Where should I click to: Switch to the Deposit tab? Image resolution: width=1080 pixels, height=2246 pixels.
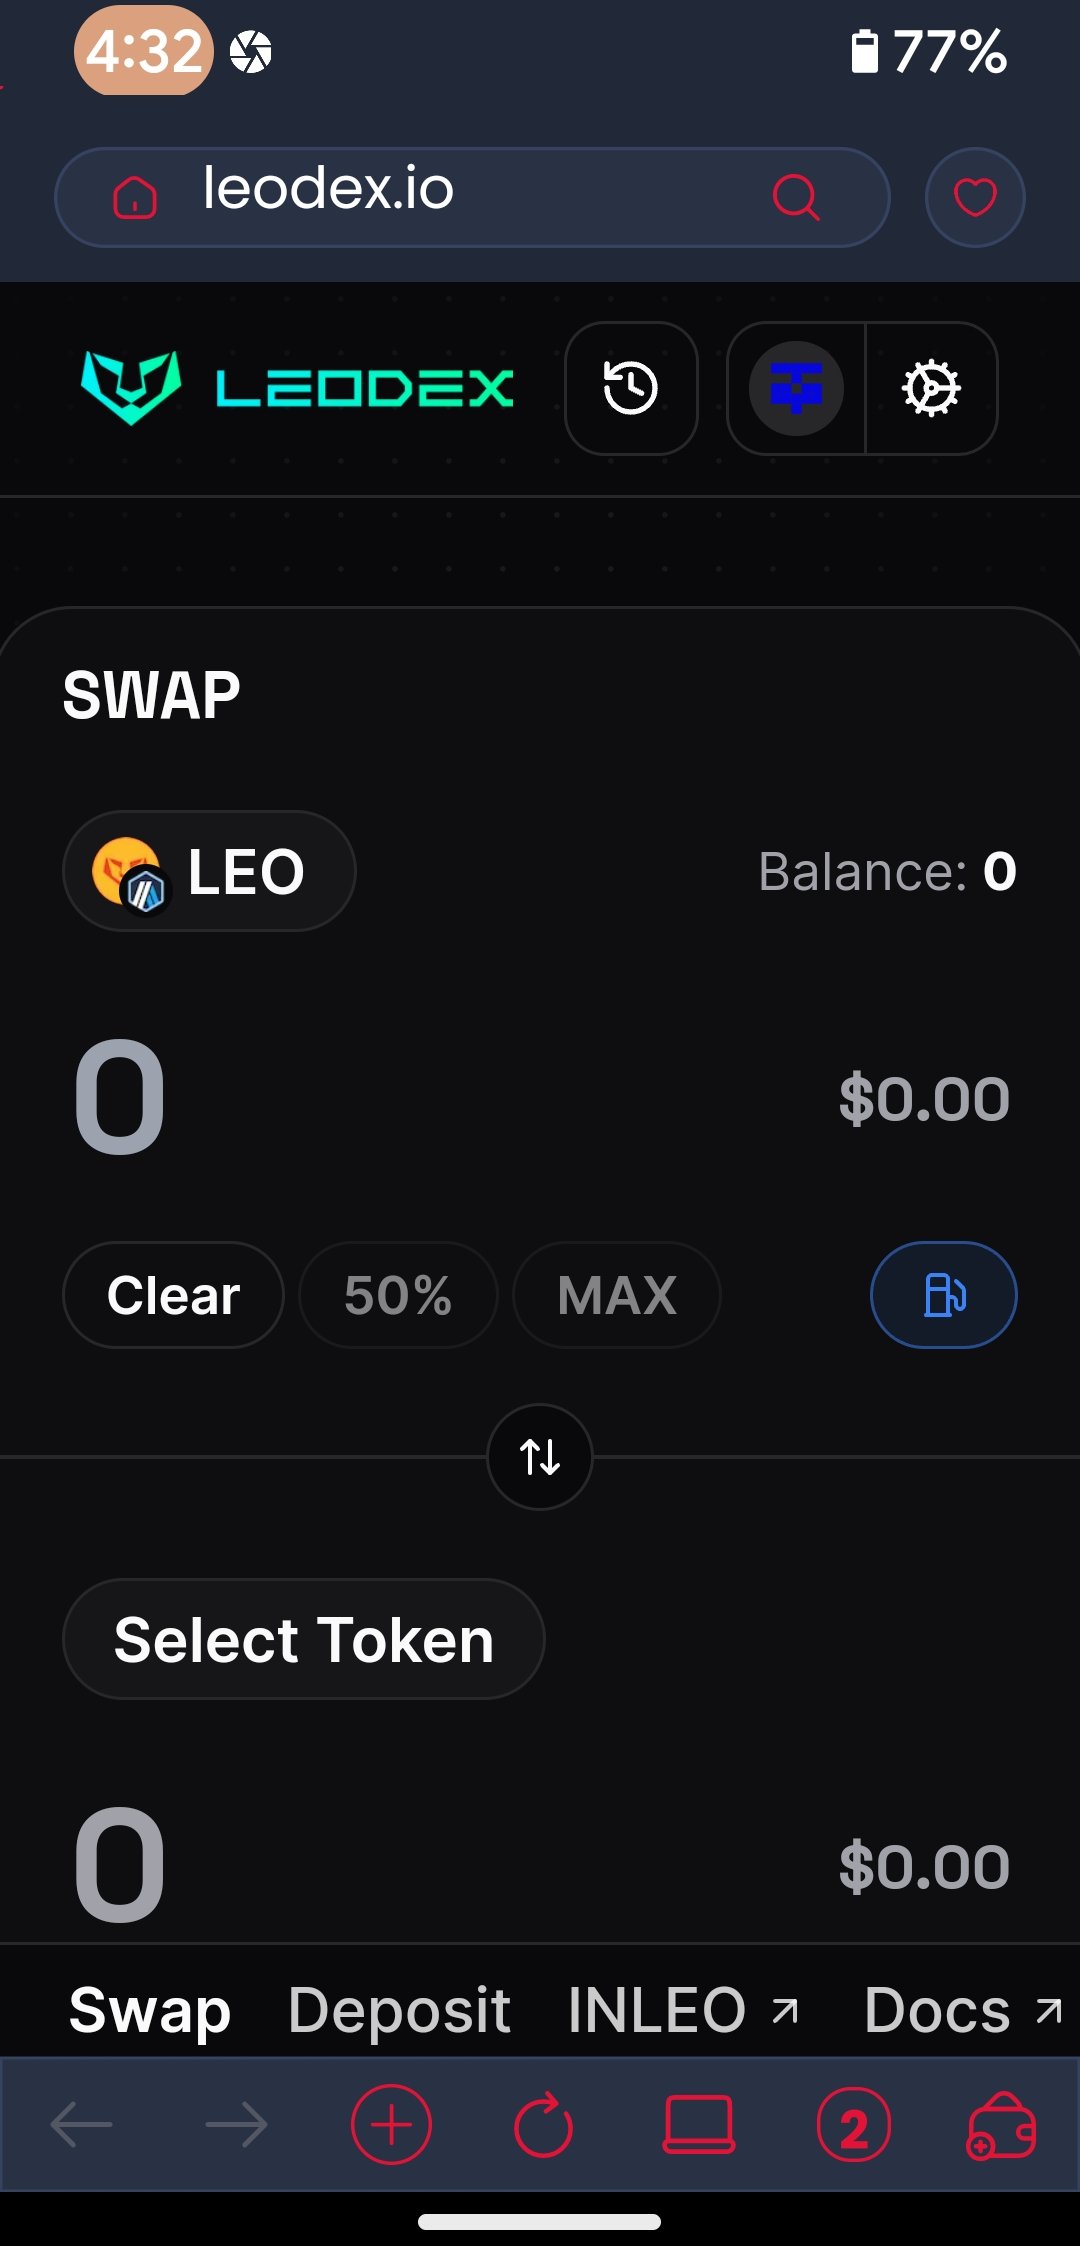399,2010
